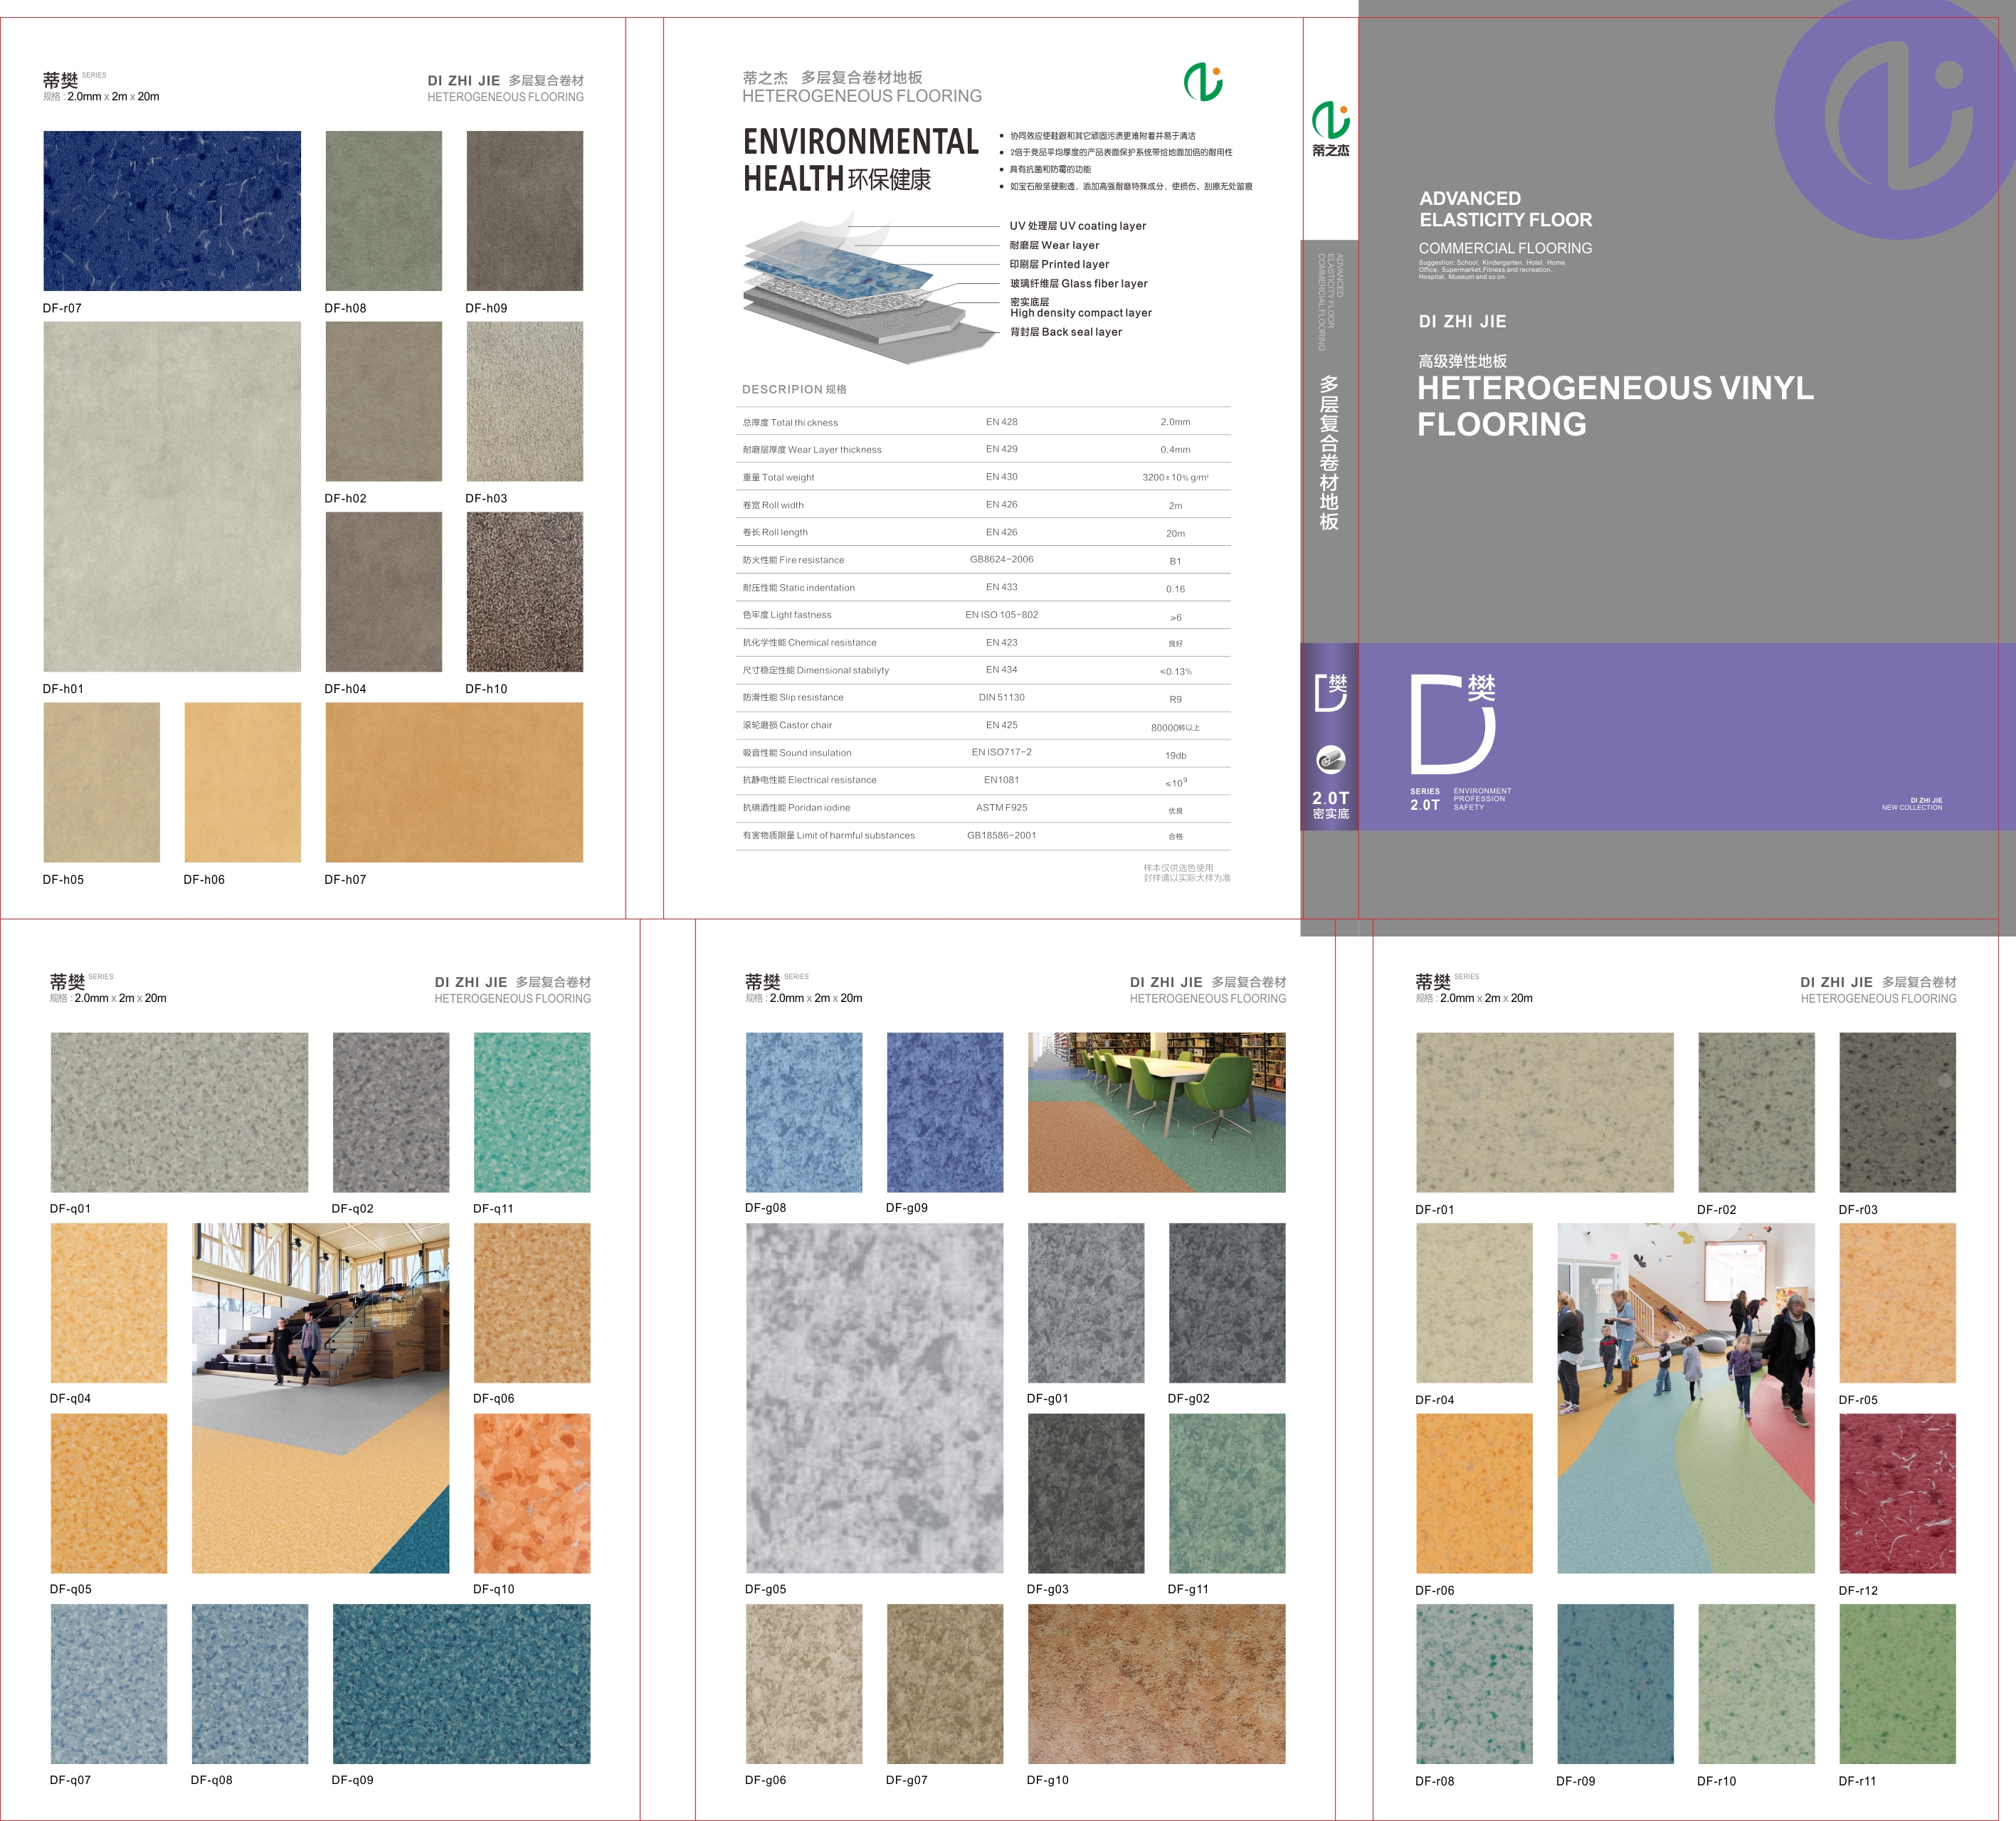Click the round roll icon above 2.0T
Screen dimensions: 2016x1821
[1330, 760]
